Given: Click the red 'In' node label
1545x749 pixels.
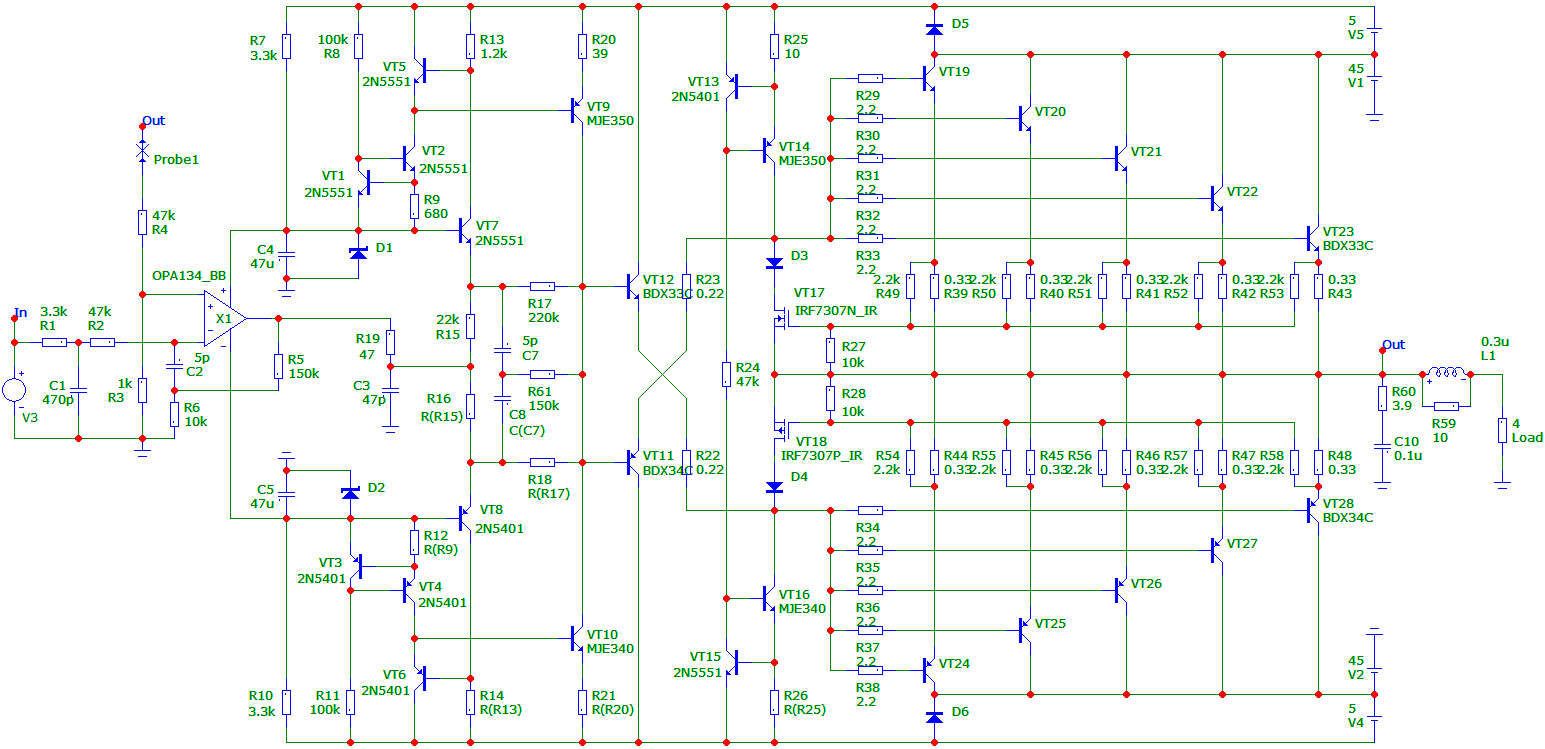Looking at the screenshot, I should (x=21, y=312).
